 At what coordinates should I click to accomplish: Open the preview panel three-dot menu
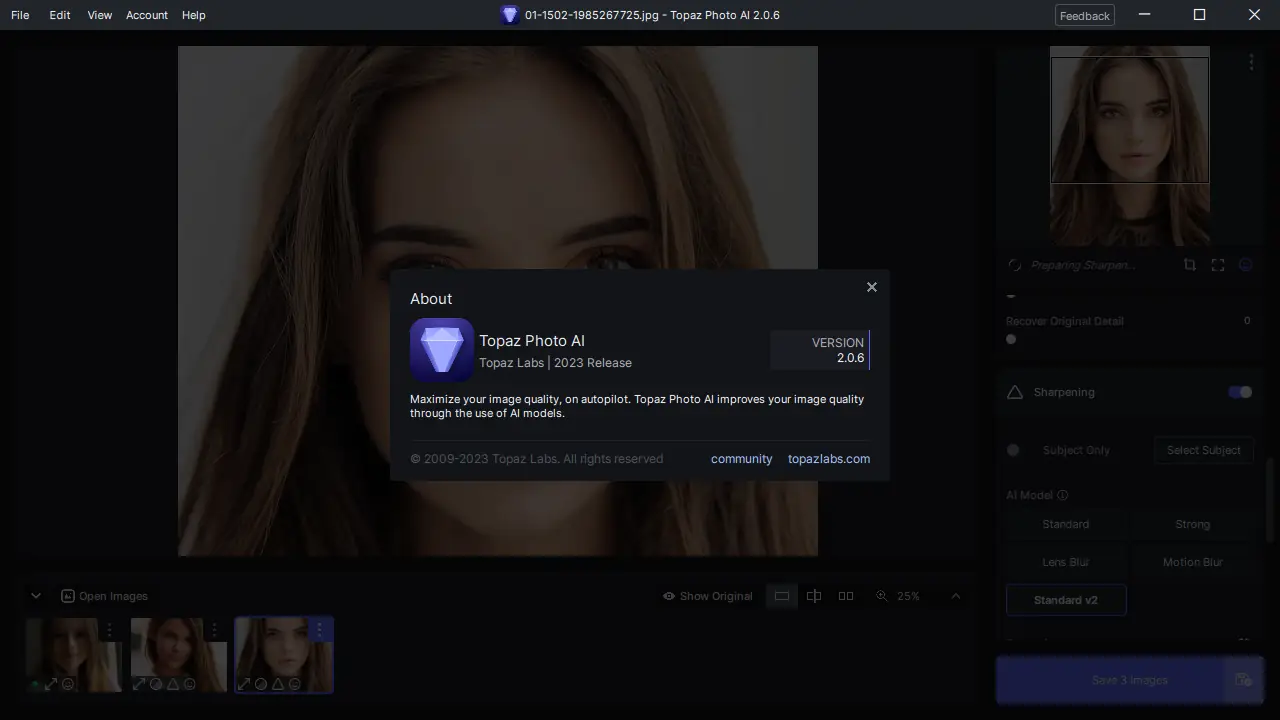click(x=1251, y=62)
